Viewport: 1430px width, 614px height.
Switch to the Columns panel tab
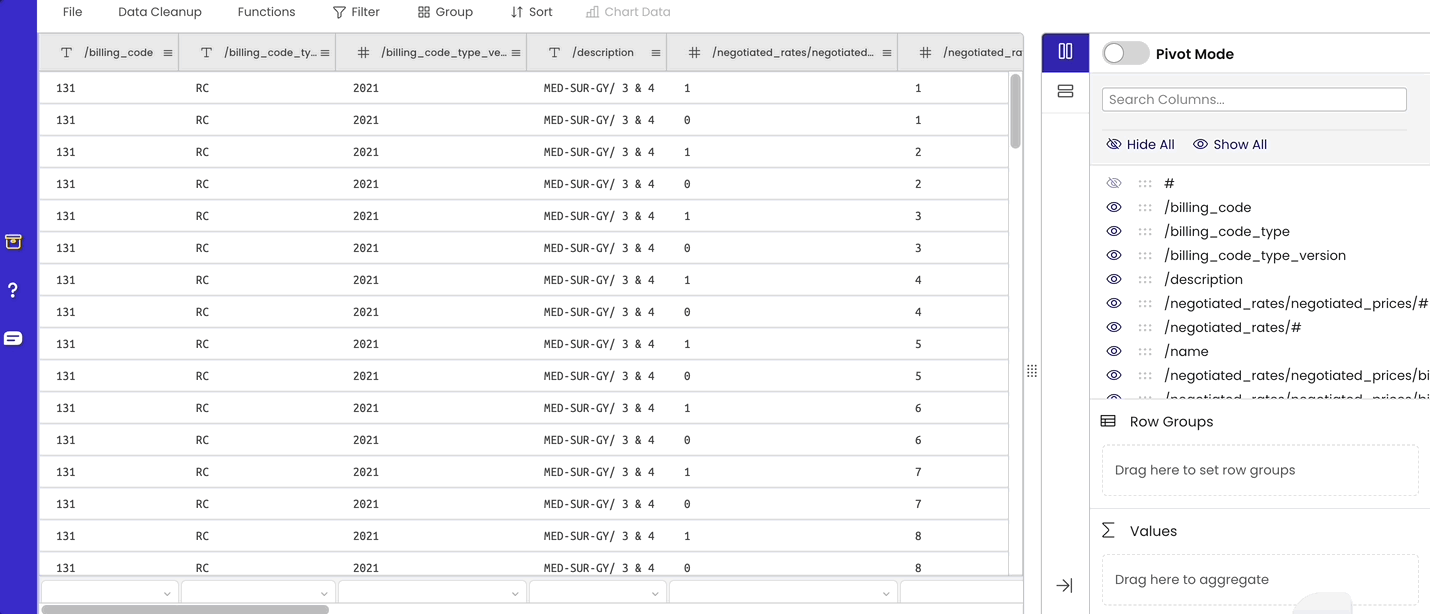click(x=1064, y=52)
